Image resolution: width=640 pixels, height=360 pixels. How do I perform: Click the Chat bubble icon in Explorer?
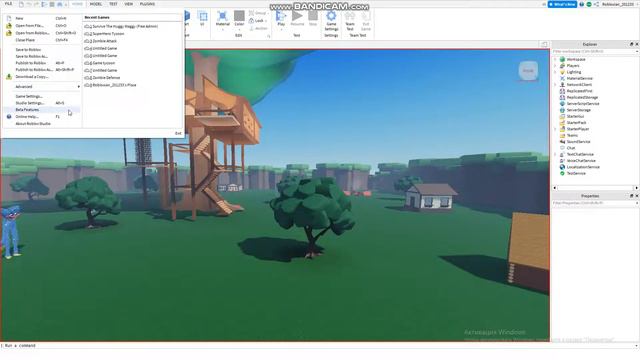tap(562, 148)
